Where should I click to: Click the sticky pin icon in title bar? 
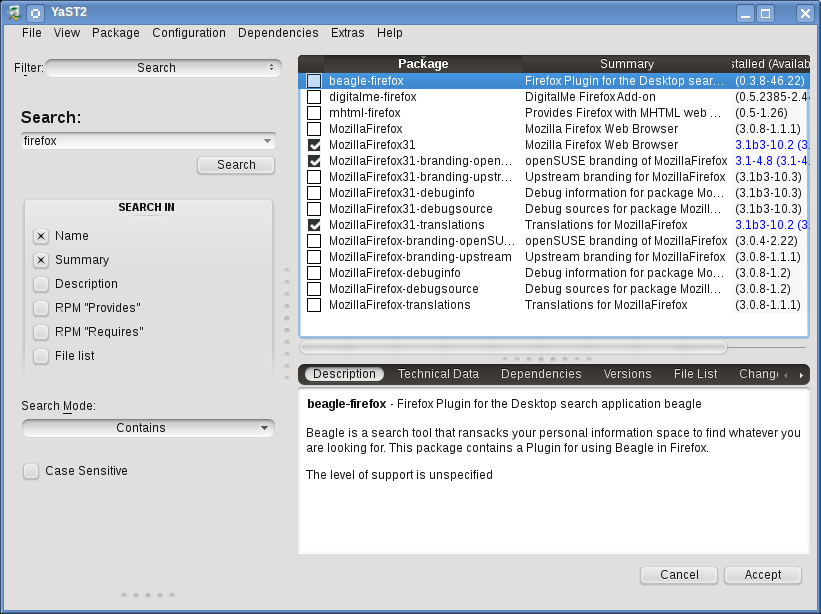click(x=35, y=13)
